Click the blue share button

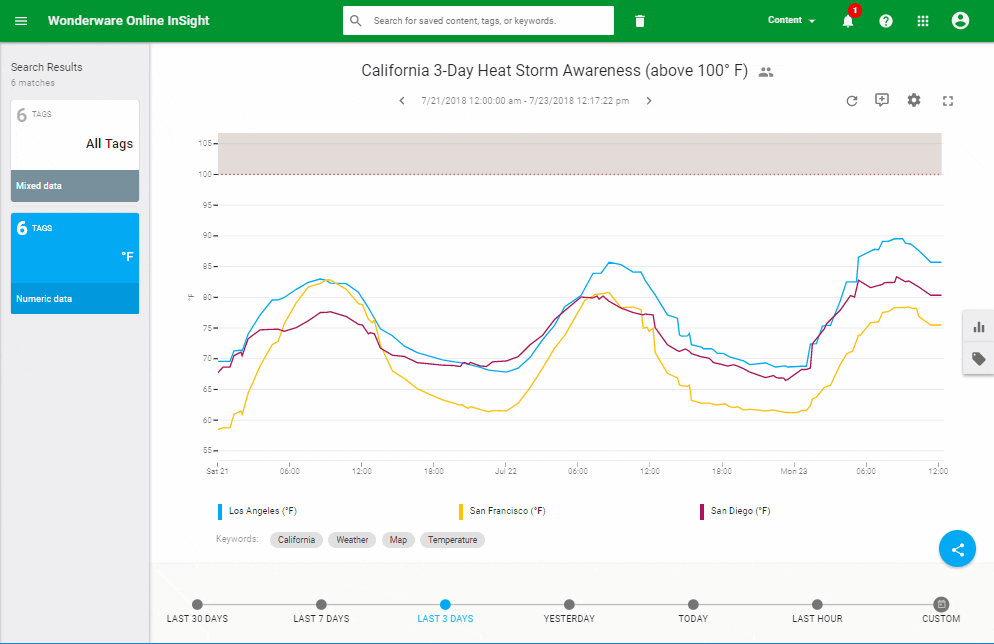(957, 549)
